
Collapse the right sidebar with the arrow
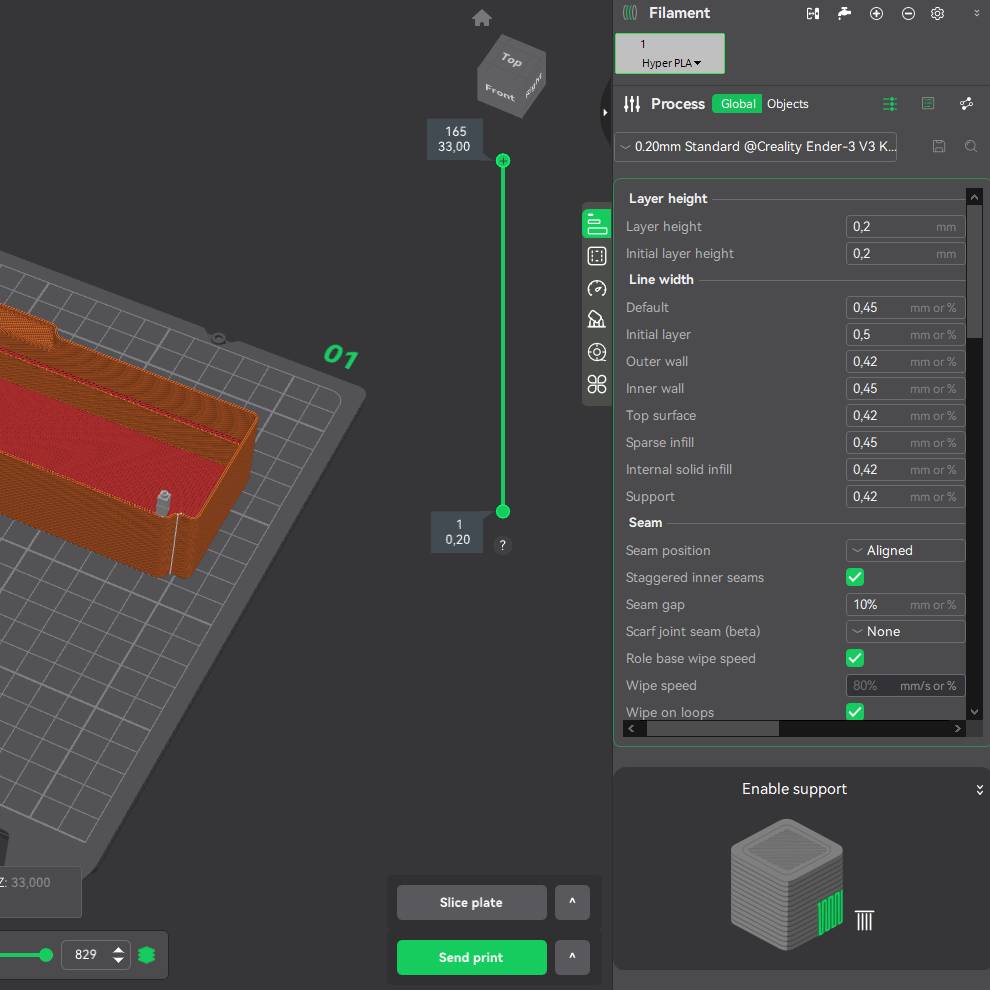coord(605,112)
